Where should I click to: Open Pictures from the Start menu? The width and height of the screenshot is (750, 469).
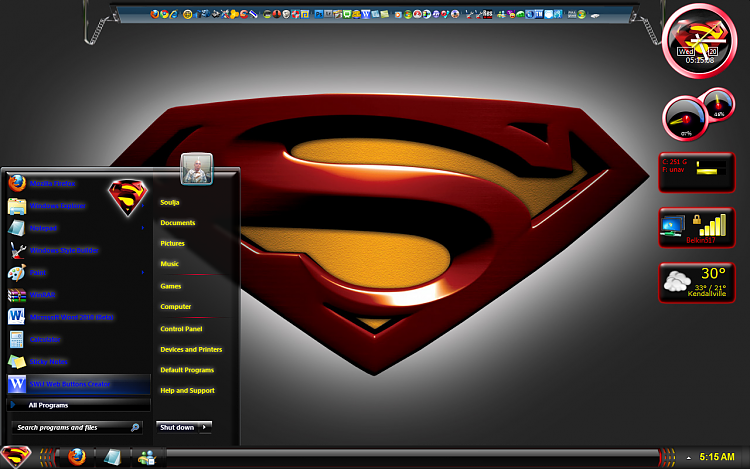172,243
